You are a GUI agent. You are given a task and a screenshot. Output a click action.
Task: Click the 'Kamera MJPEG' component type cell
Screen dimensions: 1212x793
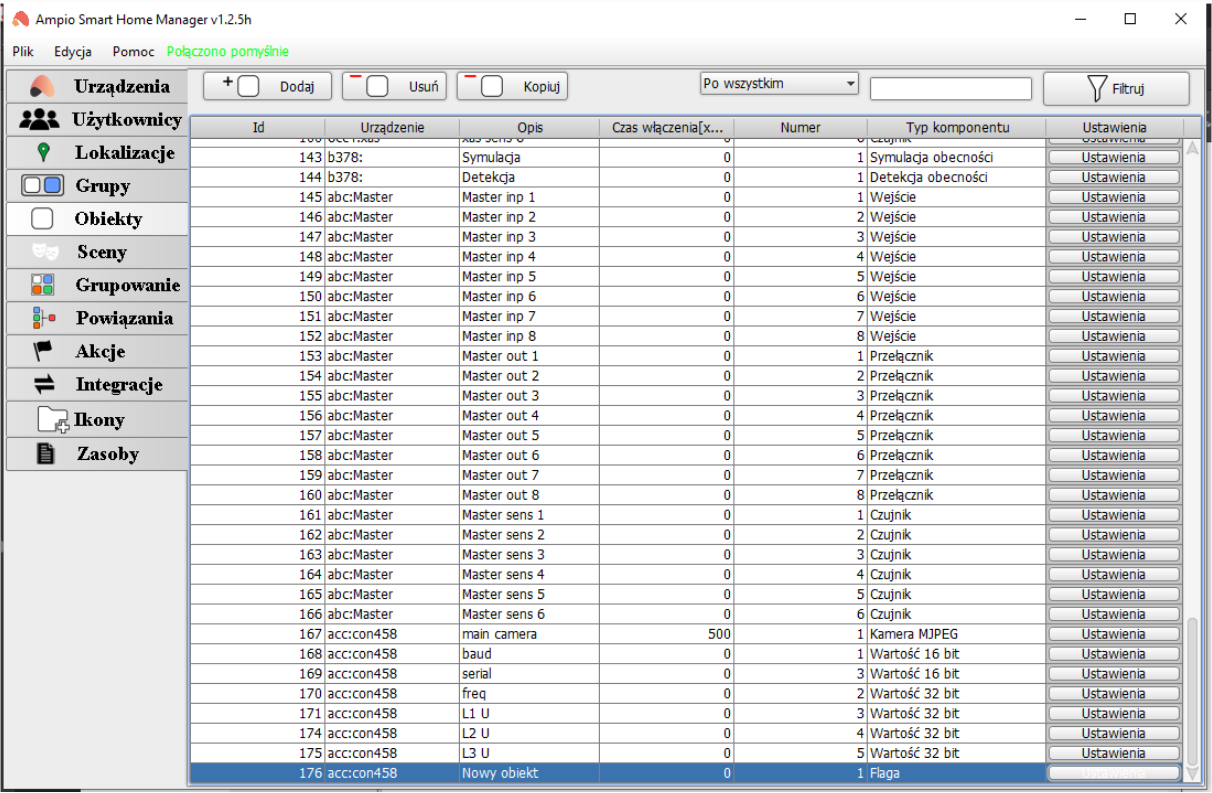957,634
